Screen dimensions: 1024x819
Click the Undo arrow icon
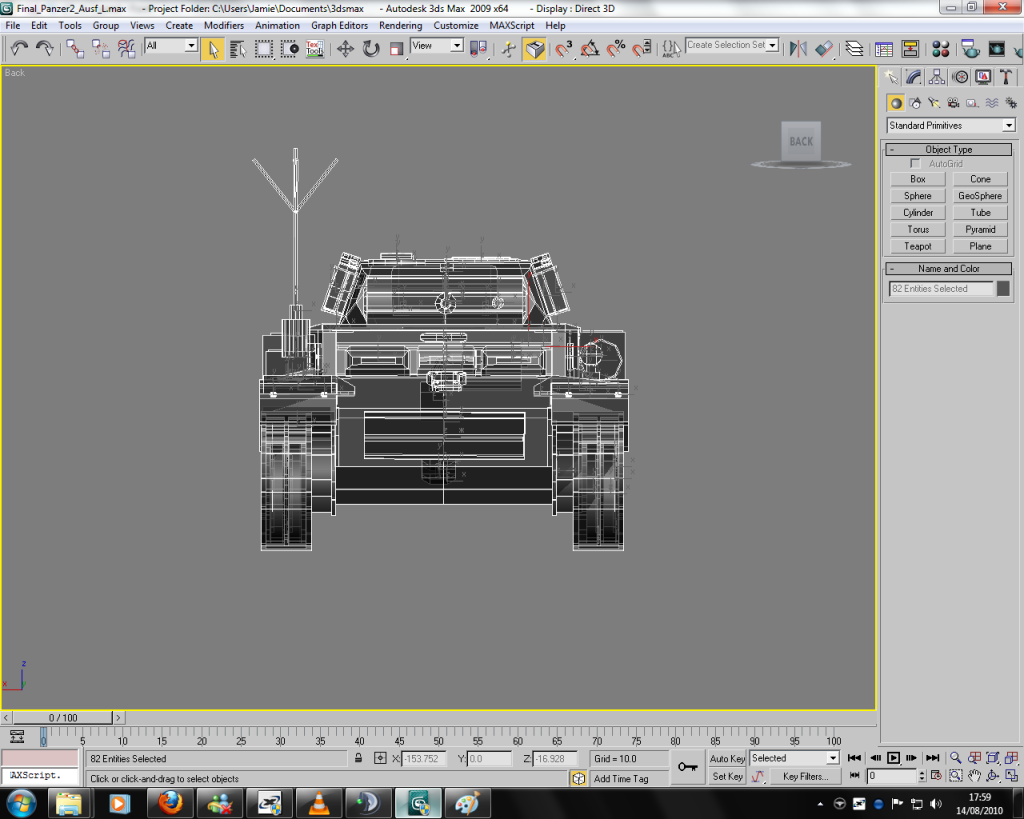(19, 48)
